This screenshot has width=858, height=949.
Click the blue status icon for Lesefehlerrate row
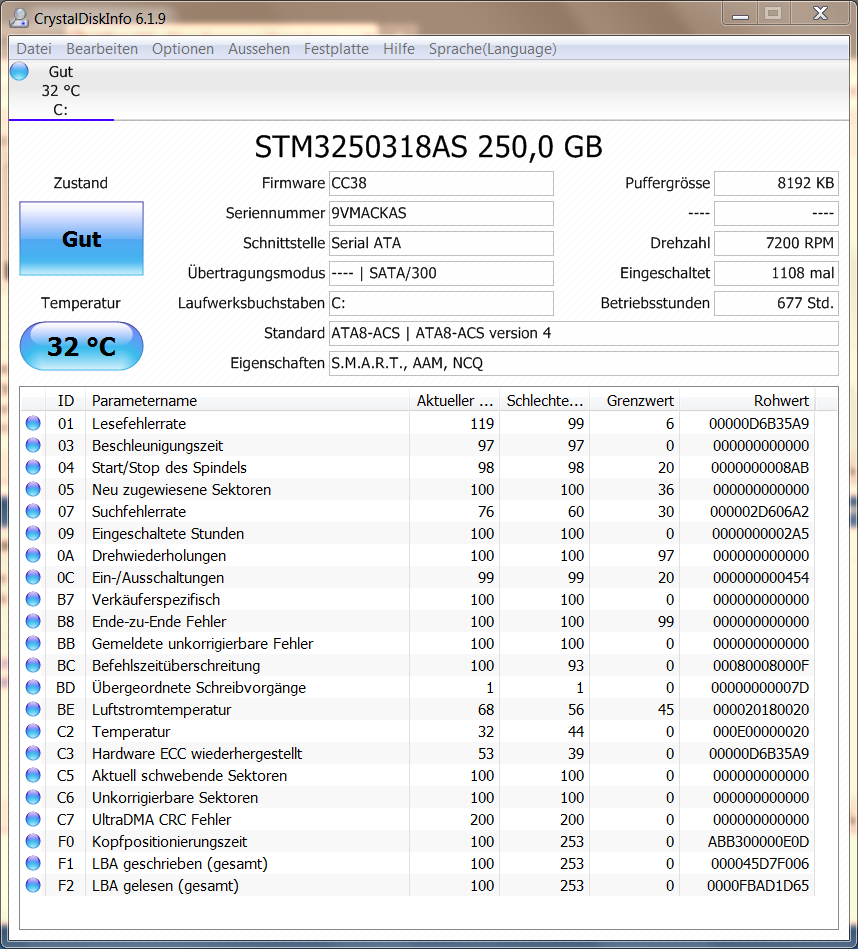pyautogui.click(x=33, y=423)
